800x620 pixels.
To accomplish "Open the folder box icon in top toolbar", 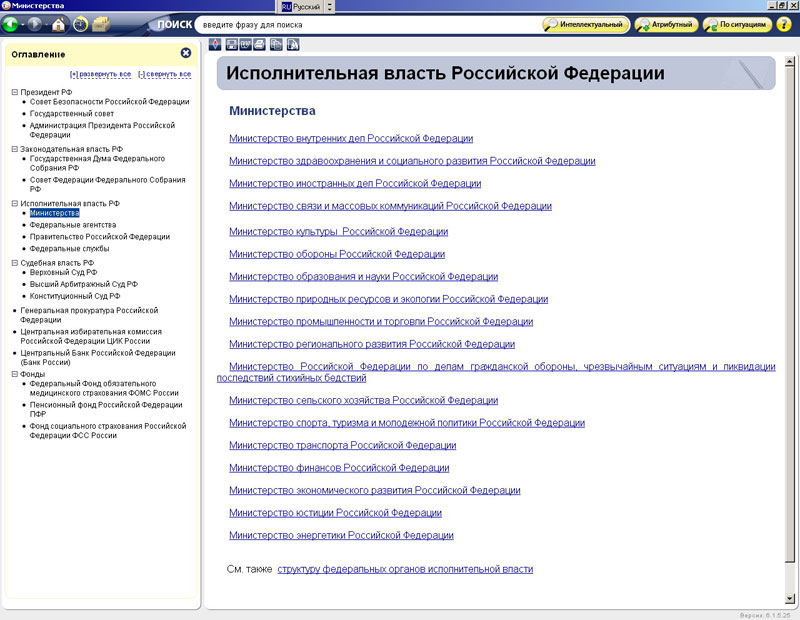I will point(101,24).
